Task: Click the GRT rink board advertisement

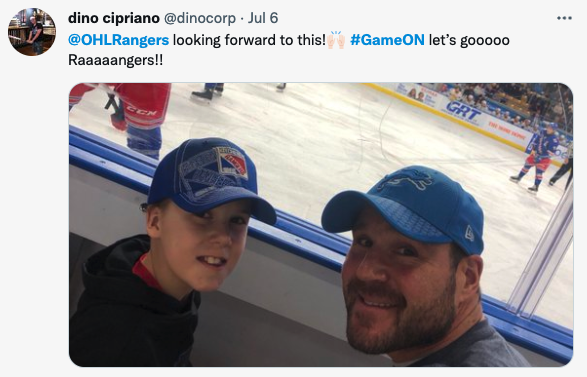Action: [463, 111]
